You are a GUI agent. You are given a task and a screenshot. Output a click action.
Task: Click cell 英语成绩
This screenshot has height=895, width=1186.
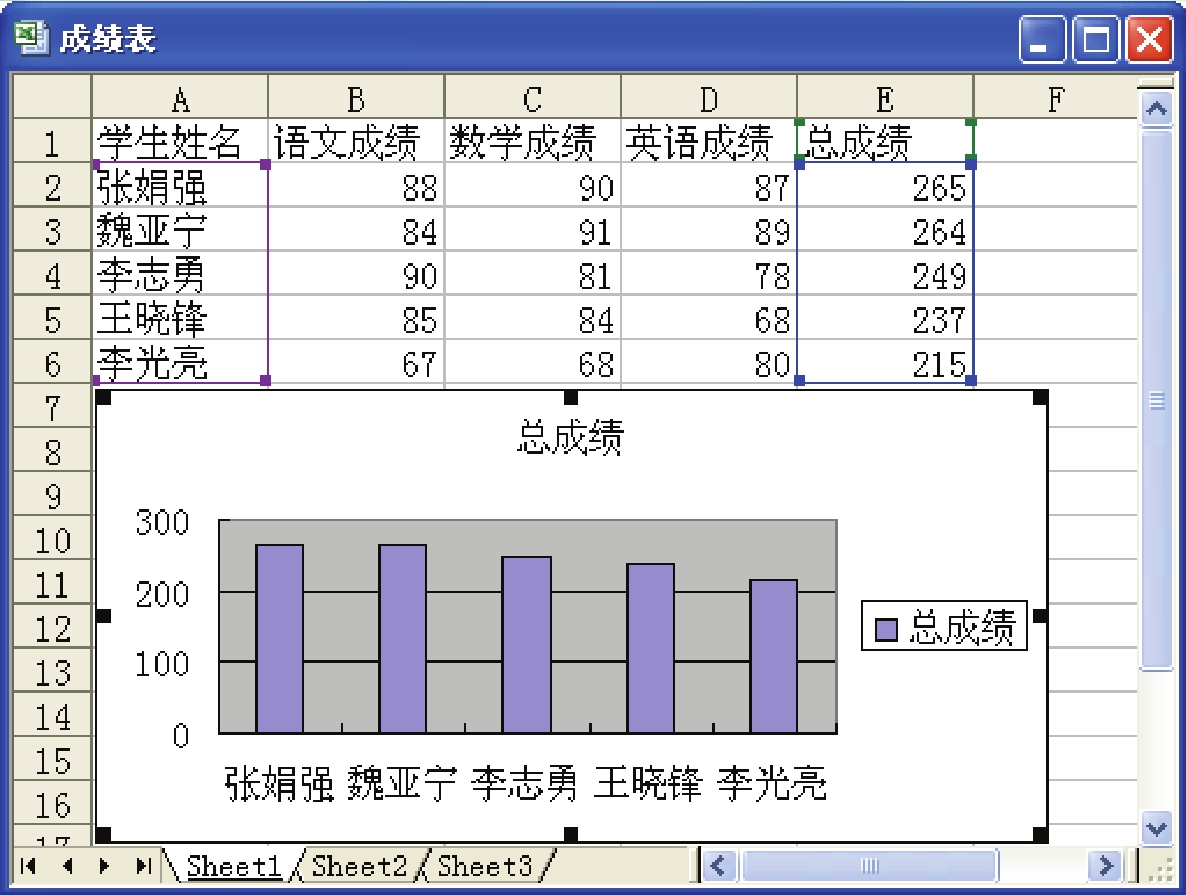[x=709, y=141]
